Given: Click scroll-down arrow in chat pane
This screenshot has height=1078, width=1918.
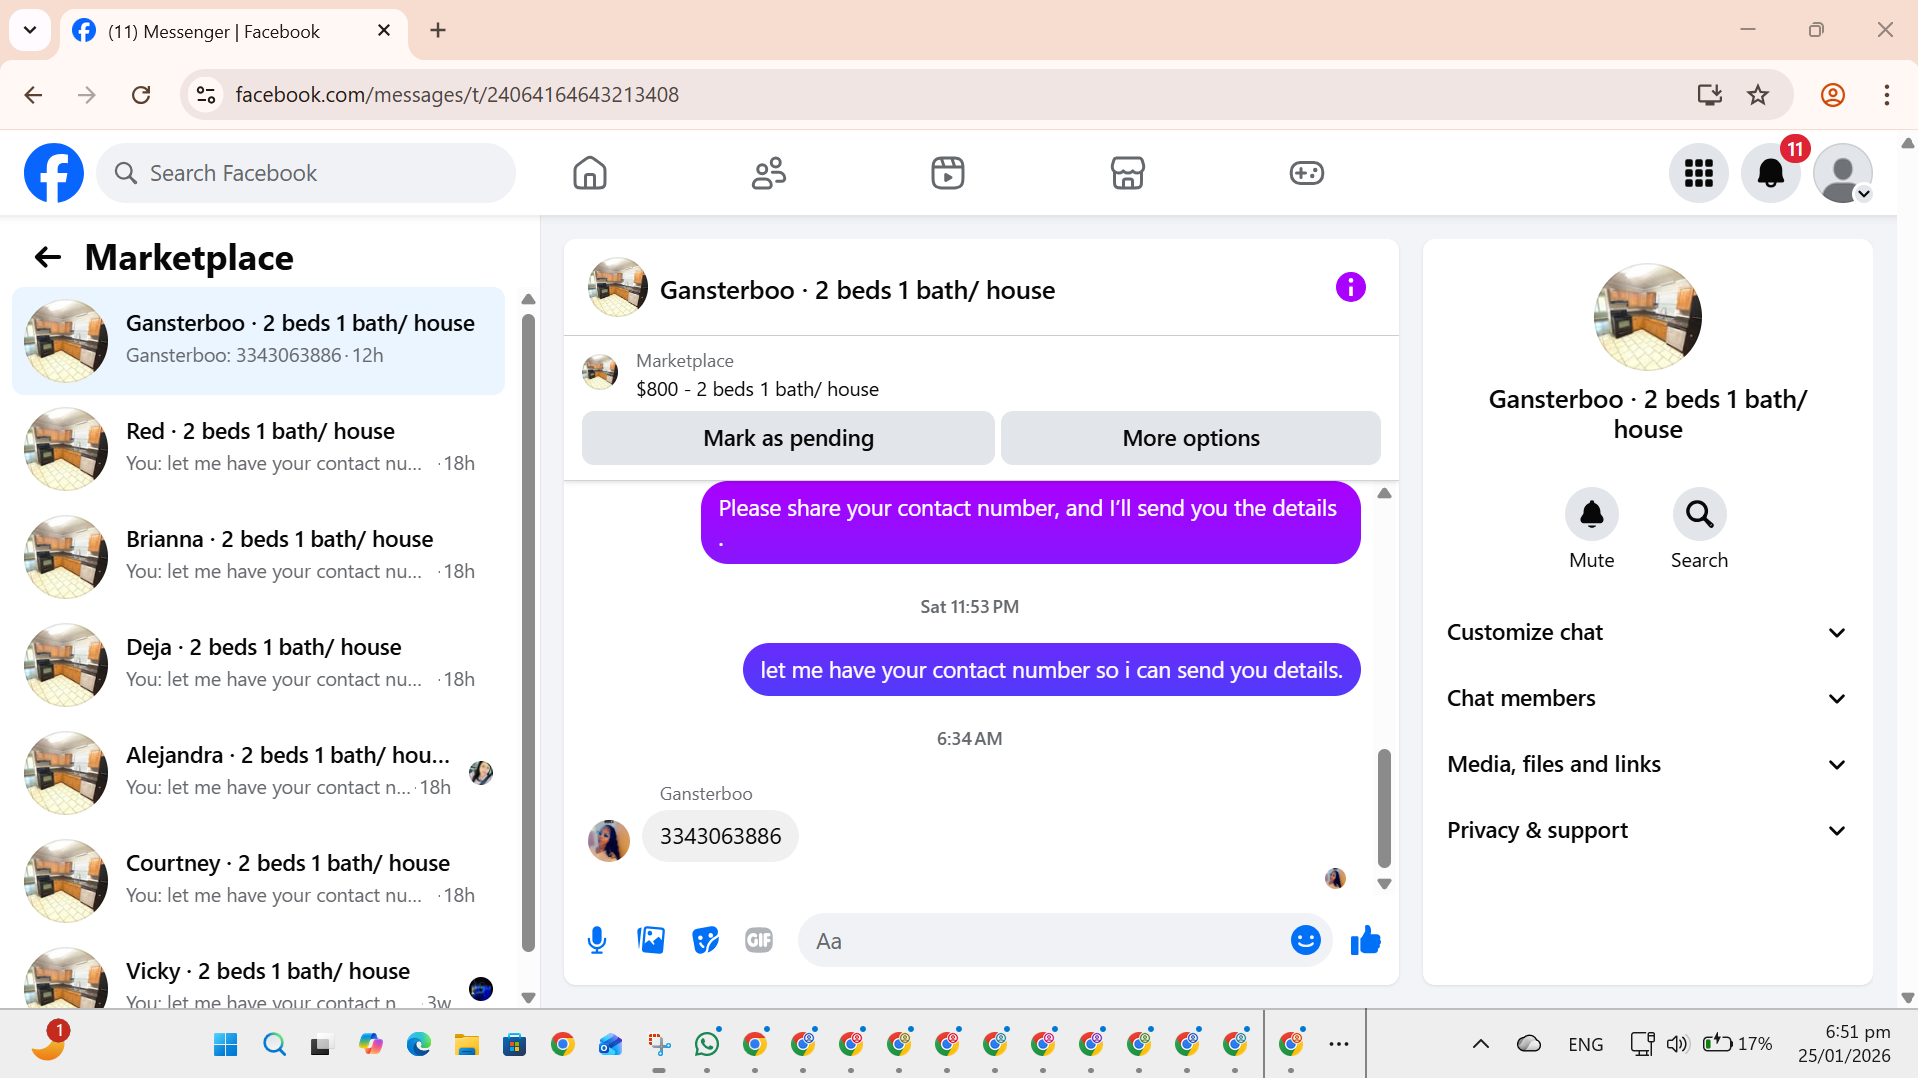Looking at the screenshot, I should [1384, 884].
